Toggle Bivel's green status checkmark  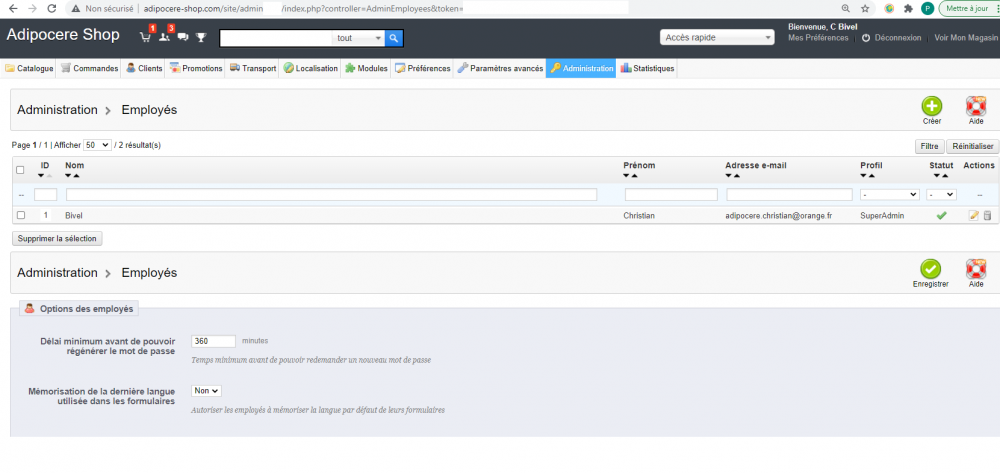(941, 215)
